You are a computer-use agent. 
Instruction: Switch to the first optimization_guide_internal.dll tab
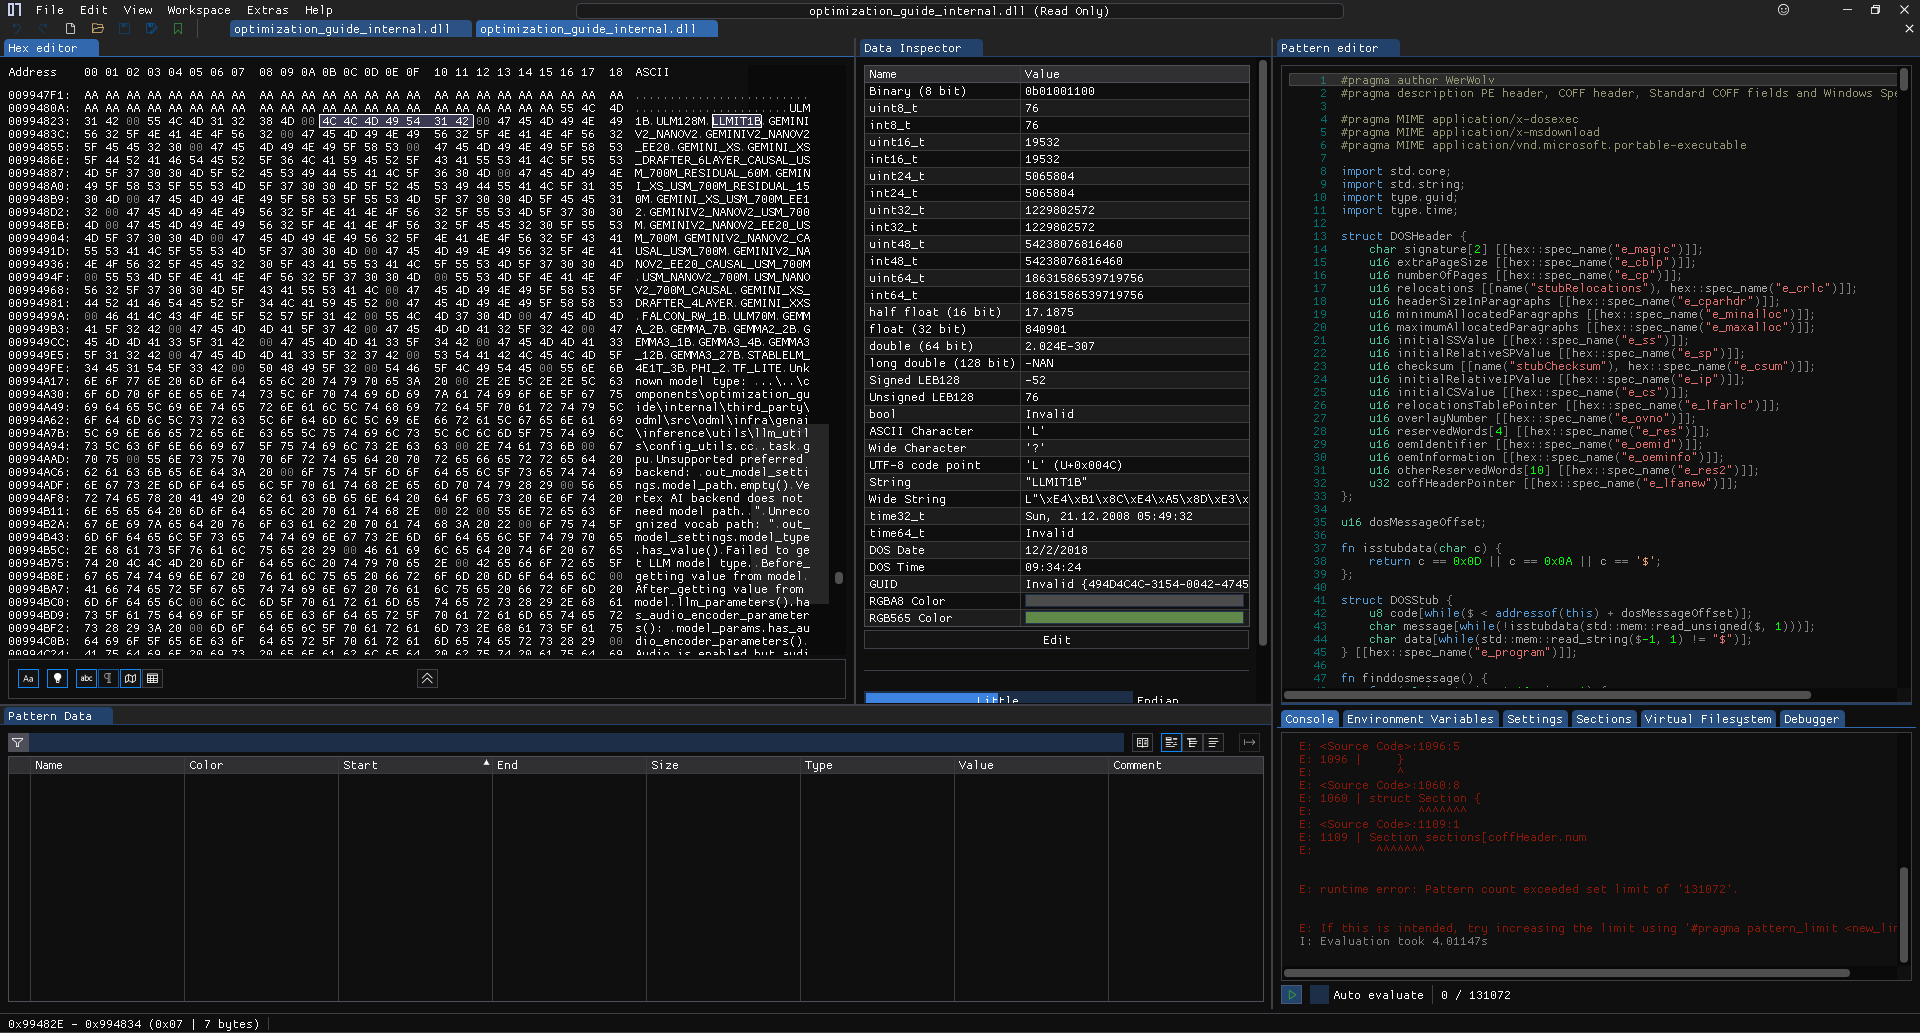point(350,29)
